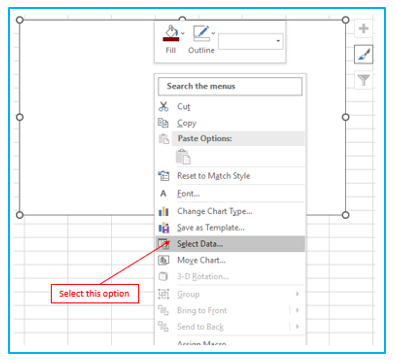Select Reset to Match Style
The height and width of the screenshot is (363, 395).
[x=214, y=176]
